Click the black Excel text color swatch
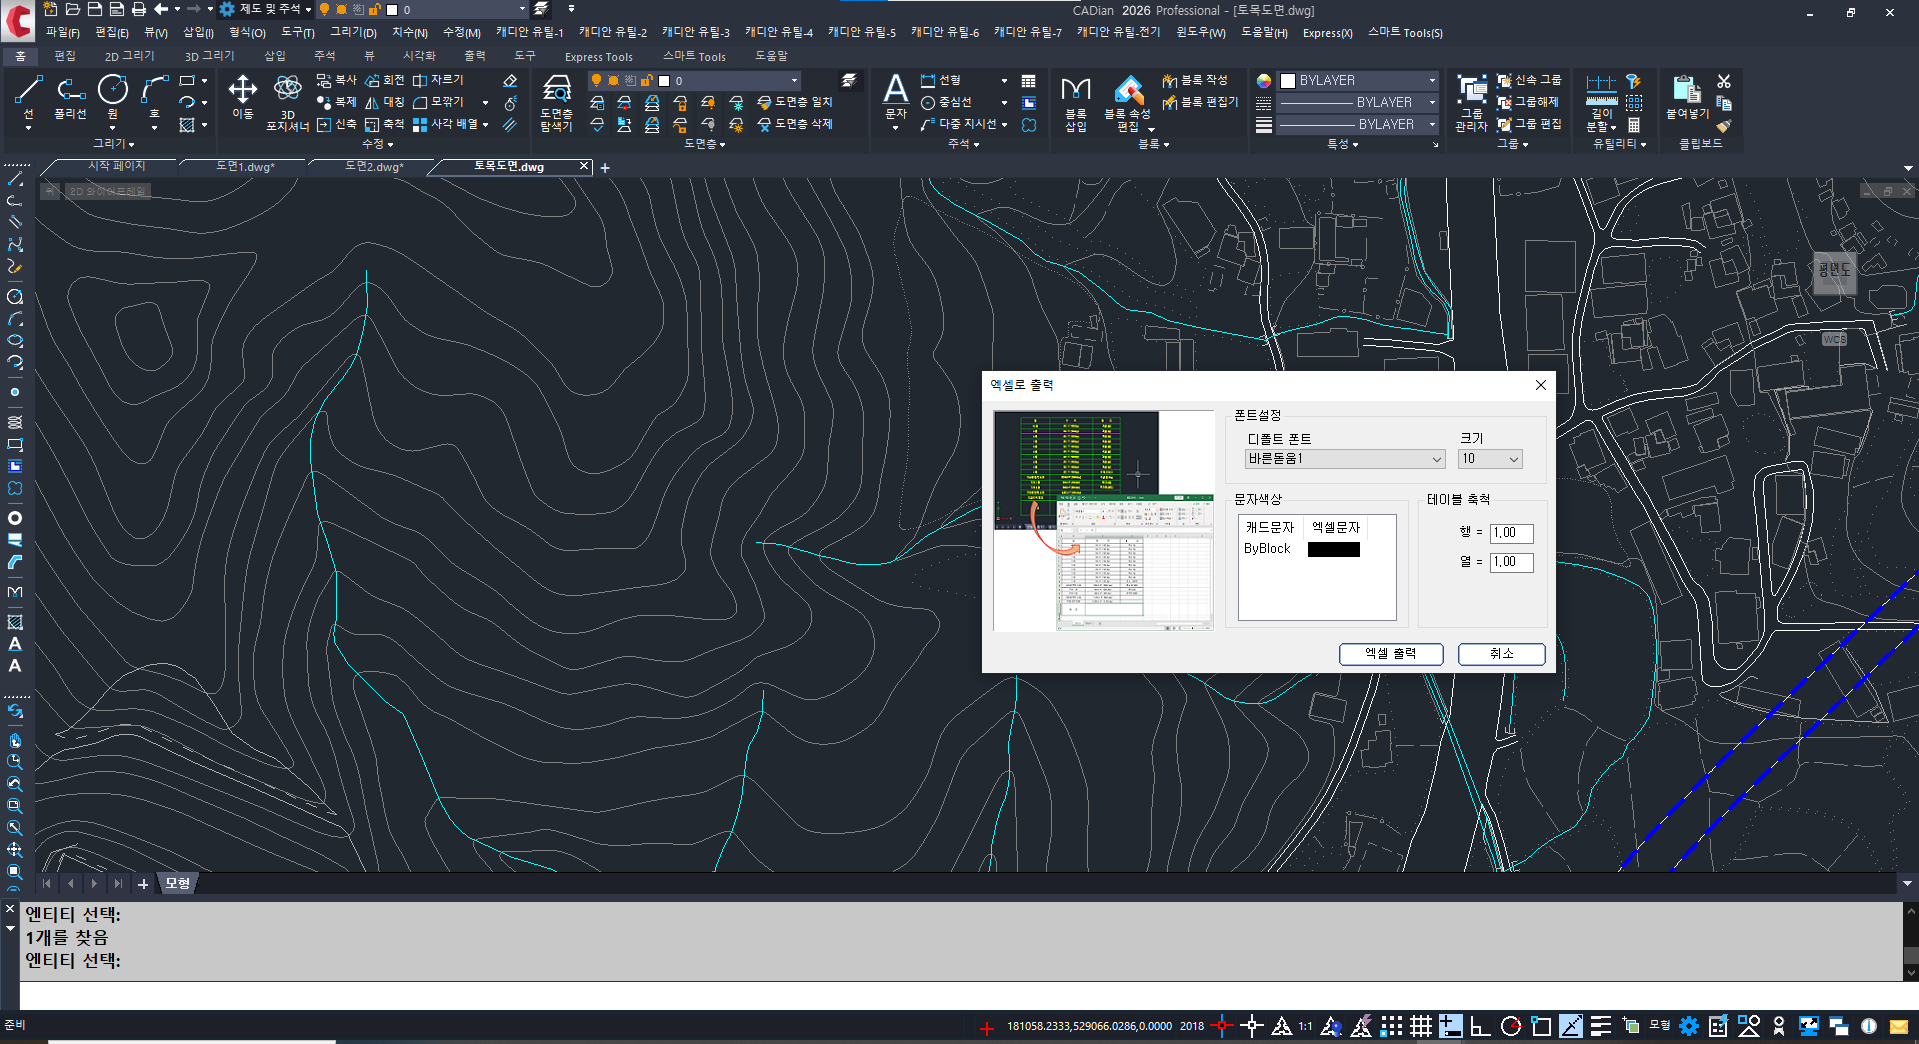Image resolution: width=1919 pixels, height=1044 pixels. pos(1333,549)
